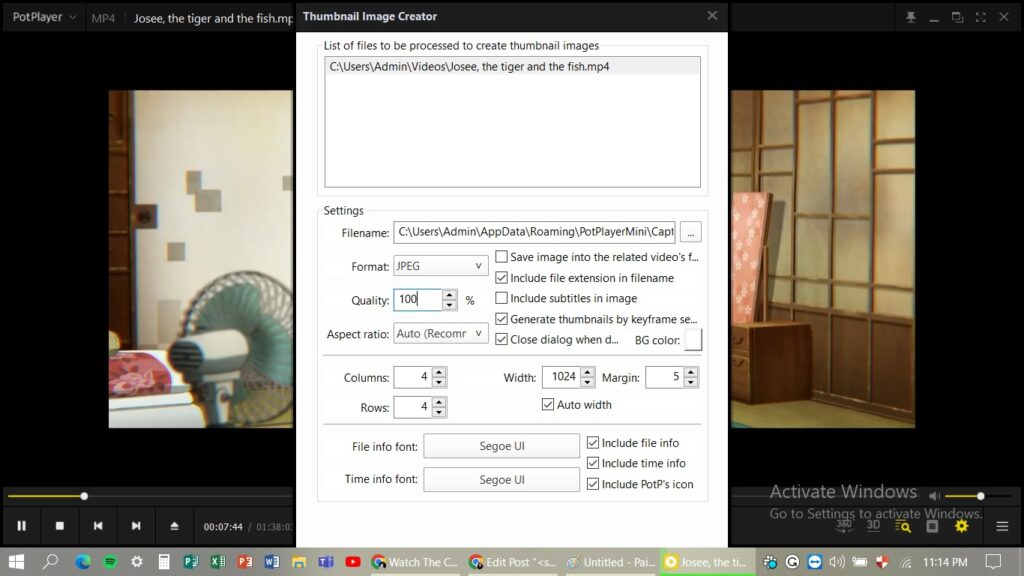Open Windows notification center icon
This screenshot has height=576, width=1024.
(993, 562)
